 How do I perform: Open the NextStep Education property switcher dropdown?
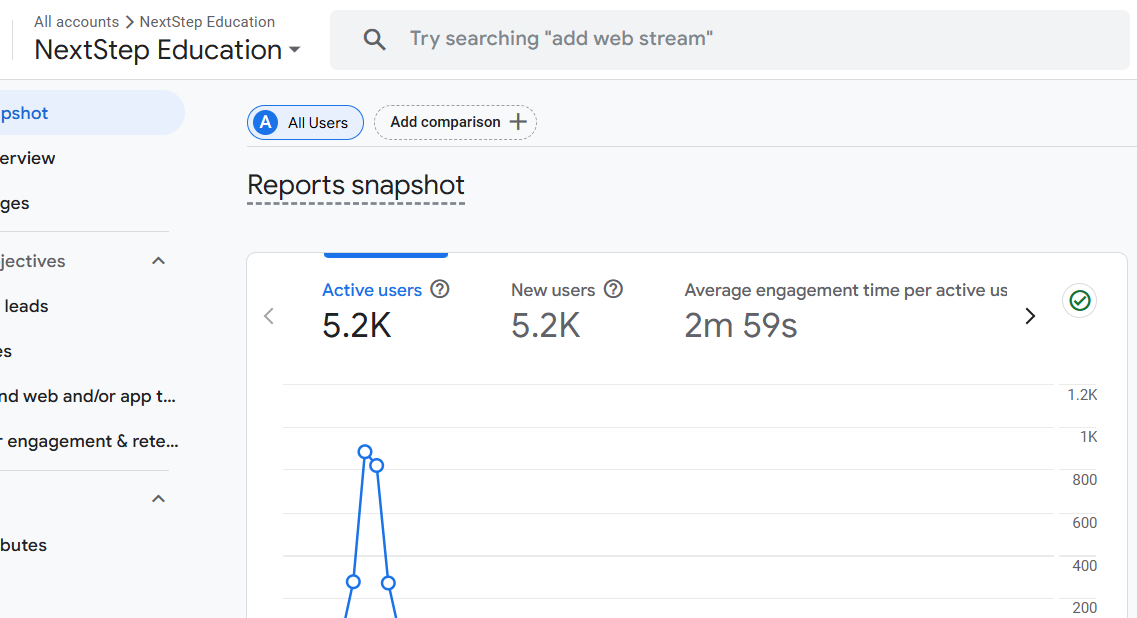pyautogui.click(x=294, y=50)
